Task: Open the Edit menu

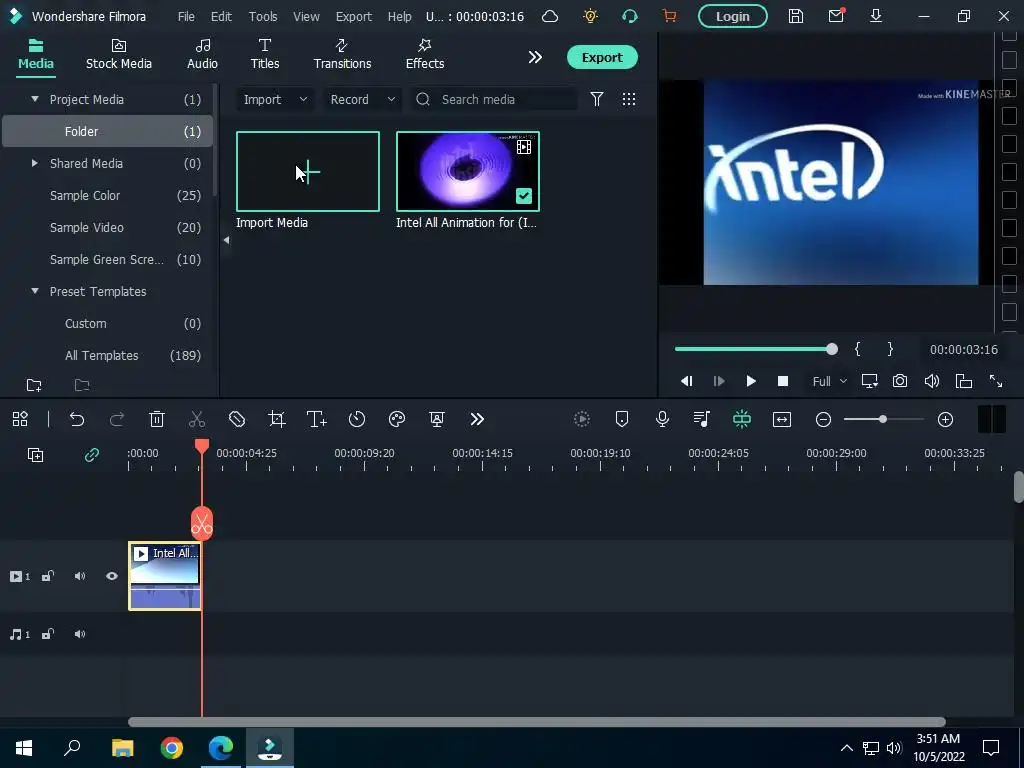Action: coord(221,16)
